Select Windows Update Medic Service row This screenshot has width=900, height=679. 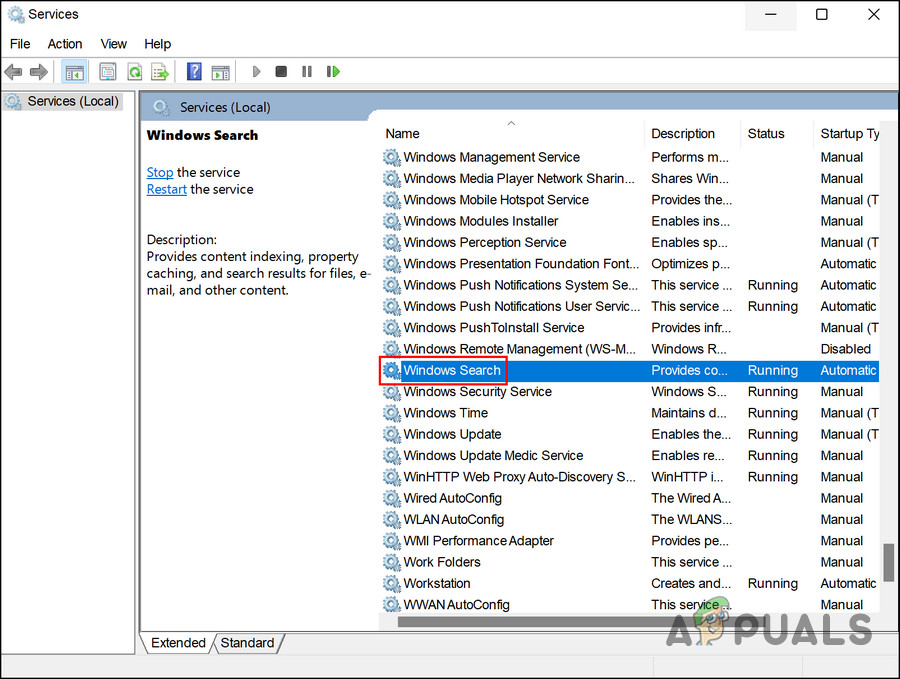(630, 456)
